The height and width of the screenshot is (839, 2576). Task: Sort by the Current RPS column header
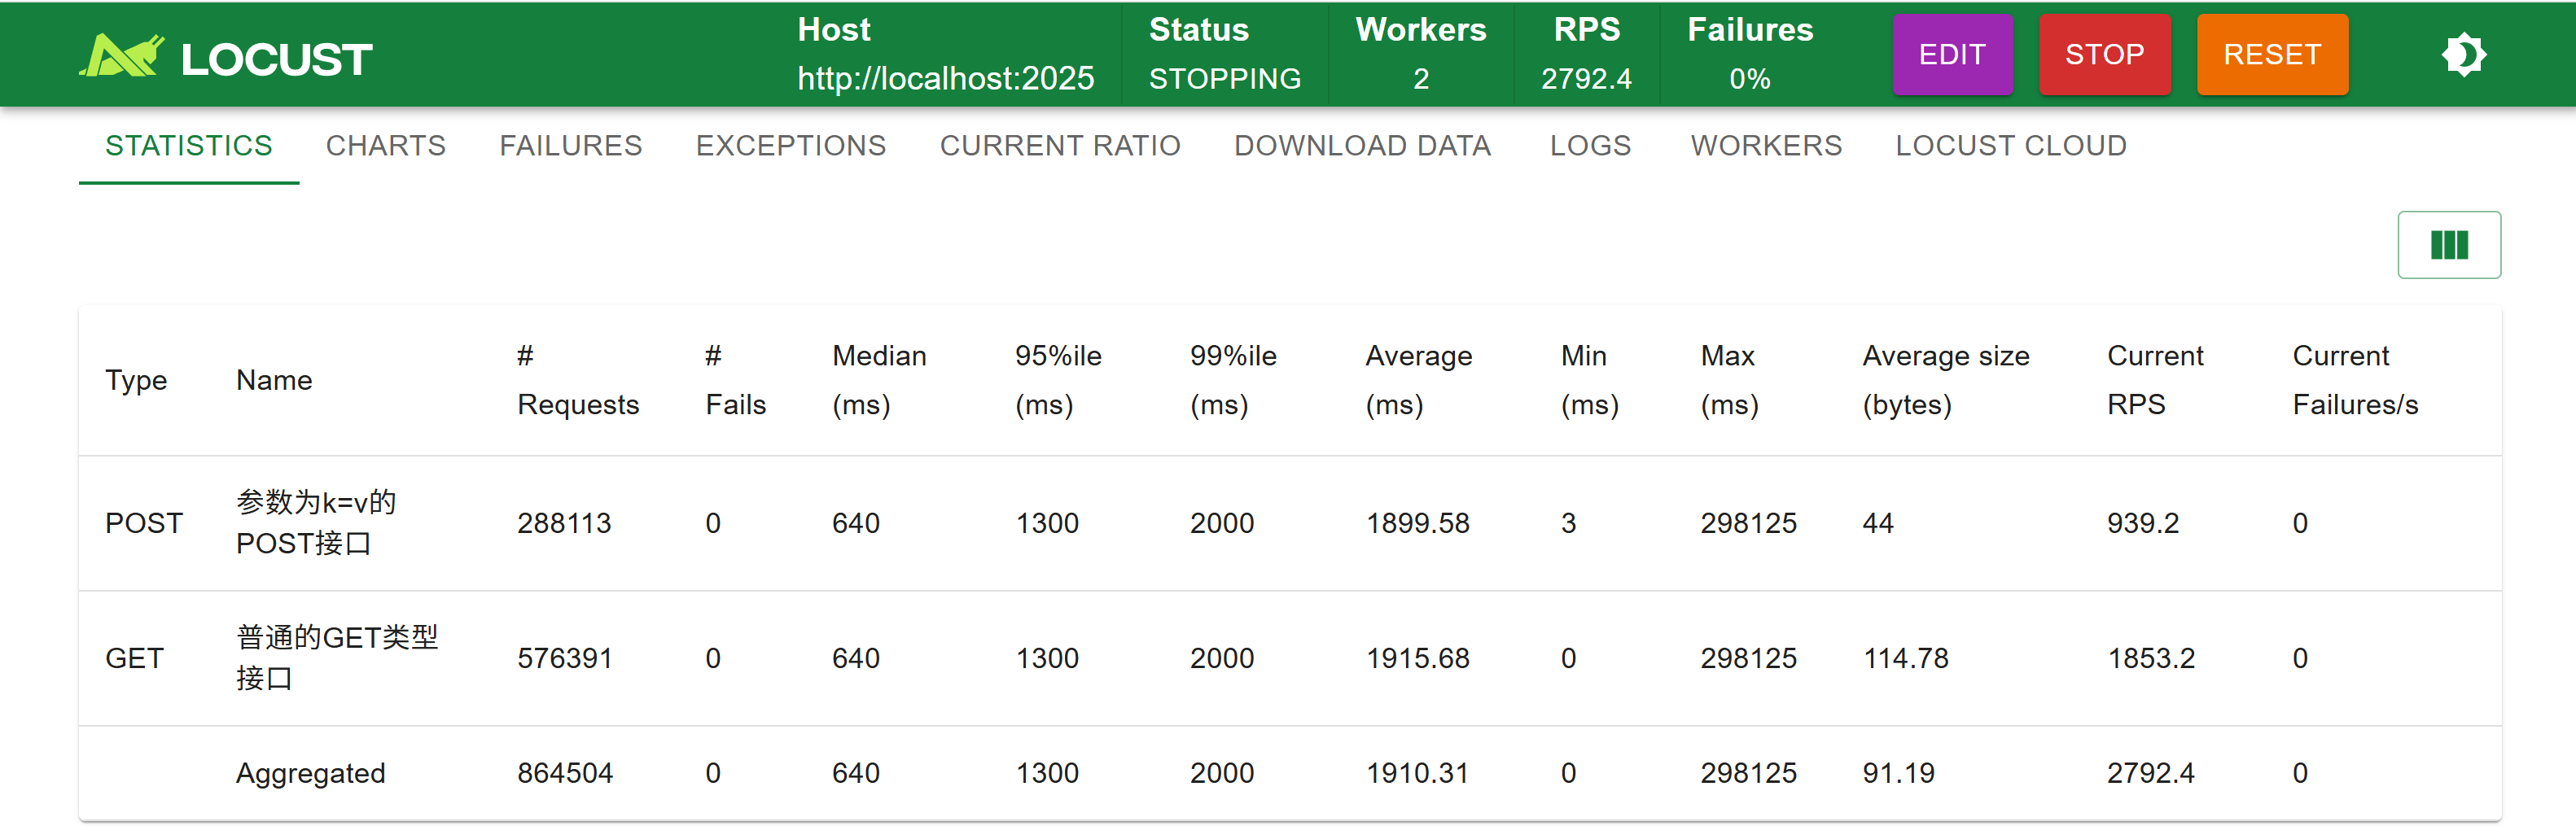(x=2155, y=381)
